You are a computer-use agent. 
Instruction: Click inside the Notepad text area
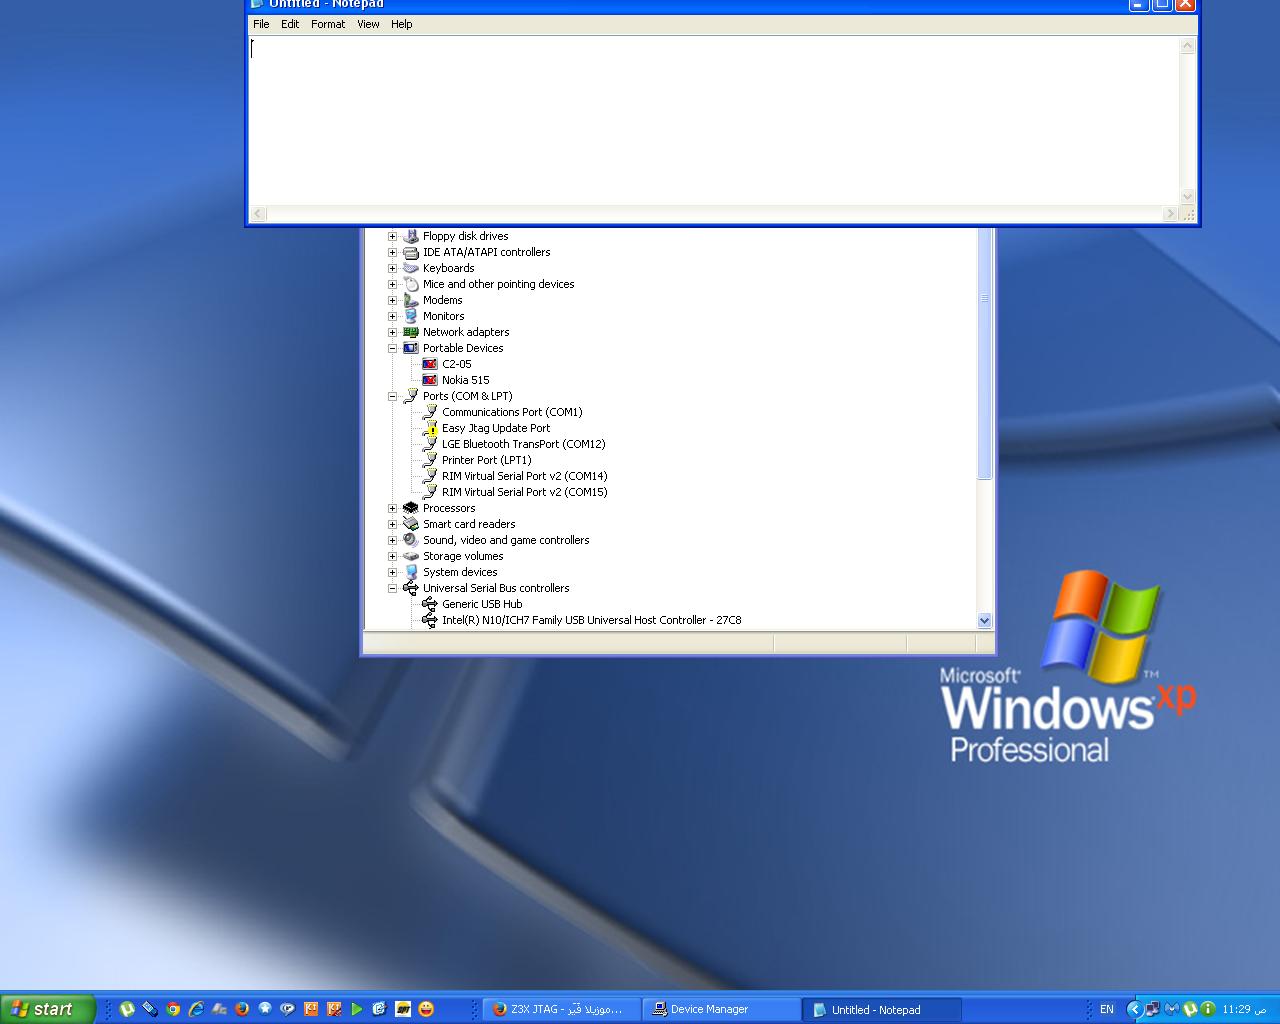[713, 121]
